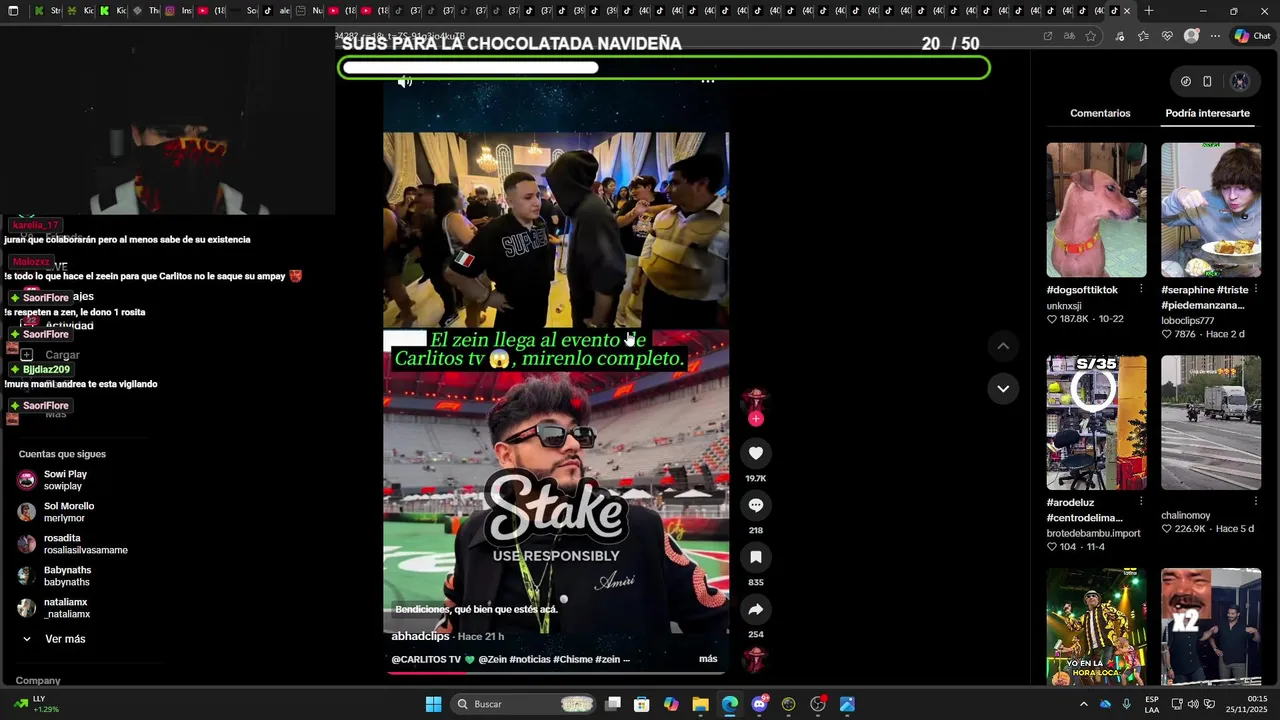Image resolution: width=1280 pixels, height=720 pixels.
Task: Open the hora loca video thumbnail
Action: [1096, 627]
